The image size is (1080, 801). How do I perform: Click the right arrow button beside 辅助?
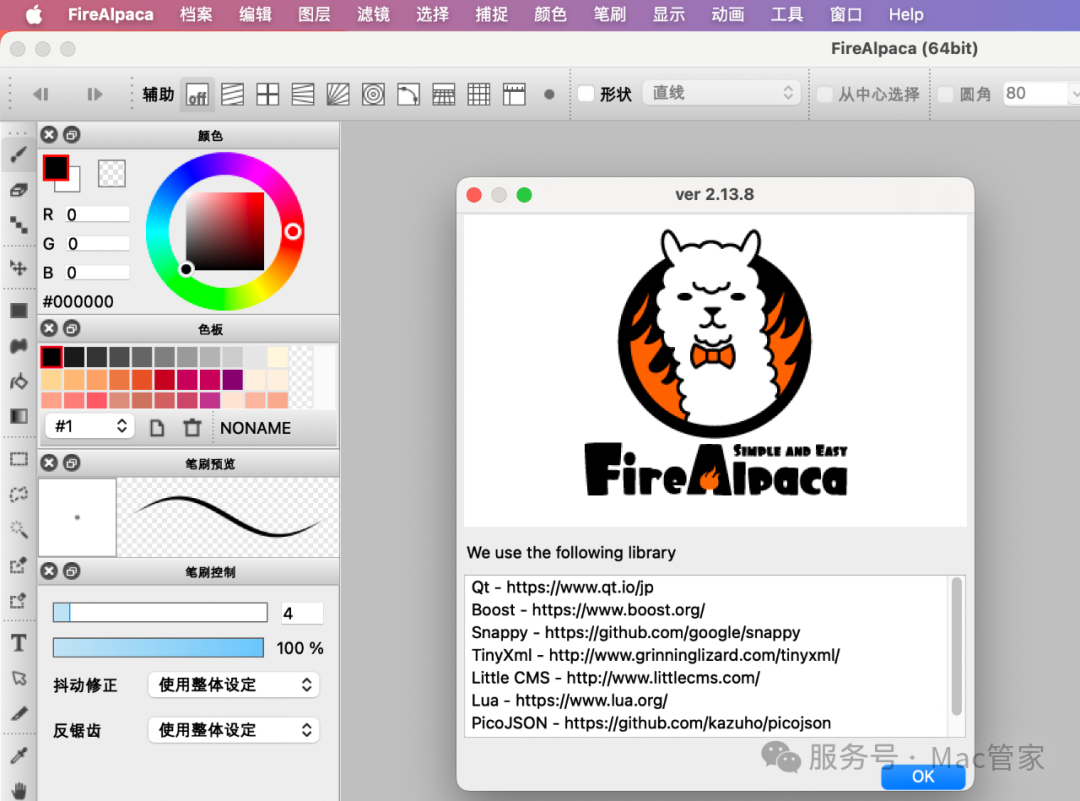click(94, 94)
